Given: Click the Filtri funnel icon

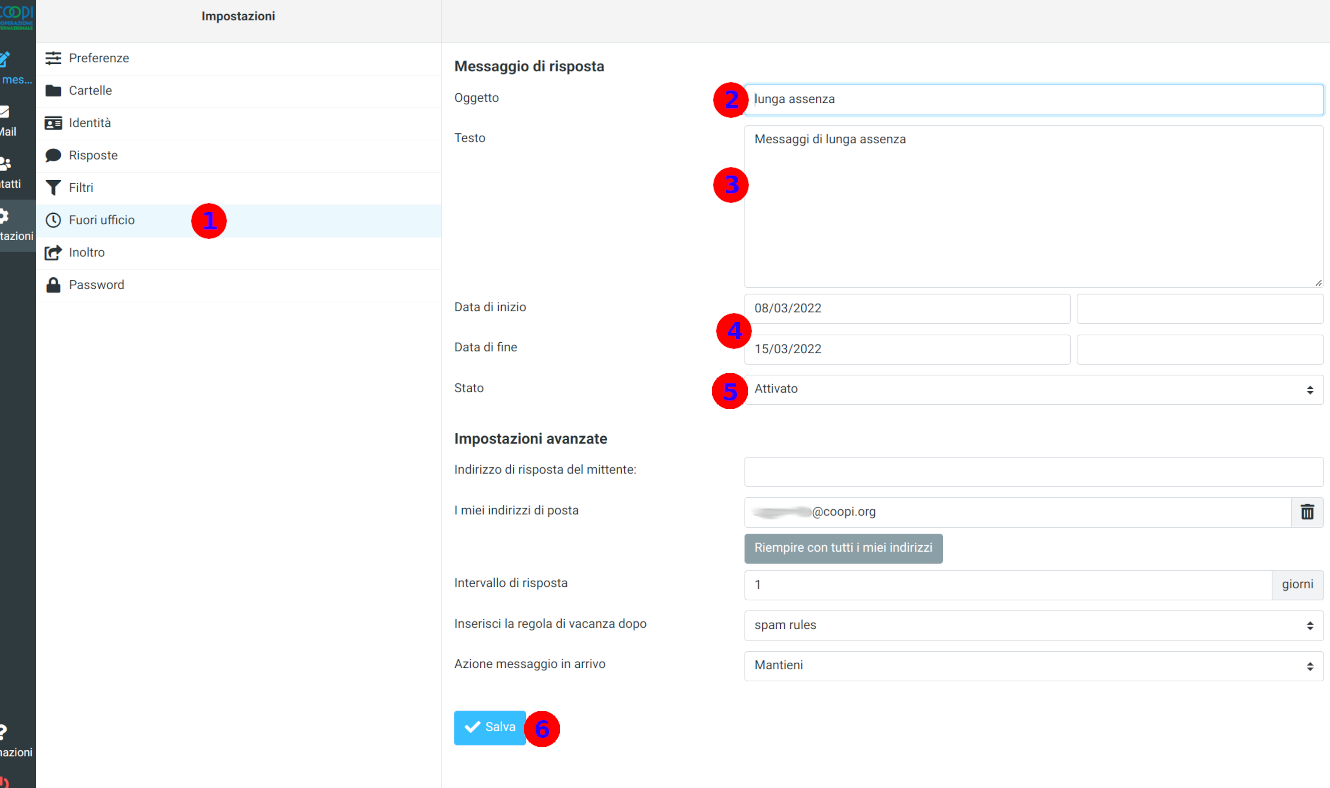Looking at the screenshot, I should (53, 188).
